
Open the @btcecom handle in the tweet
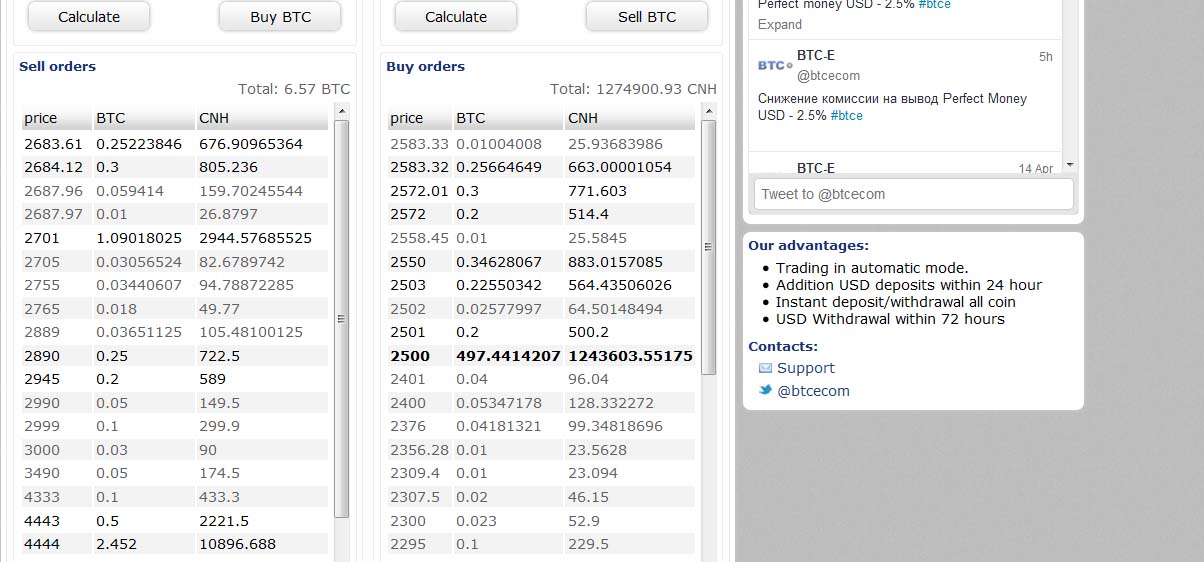[x=828, y=76]
